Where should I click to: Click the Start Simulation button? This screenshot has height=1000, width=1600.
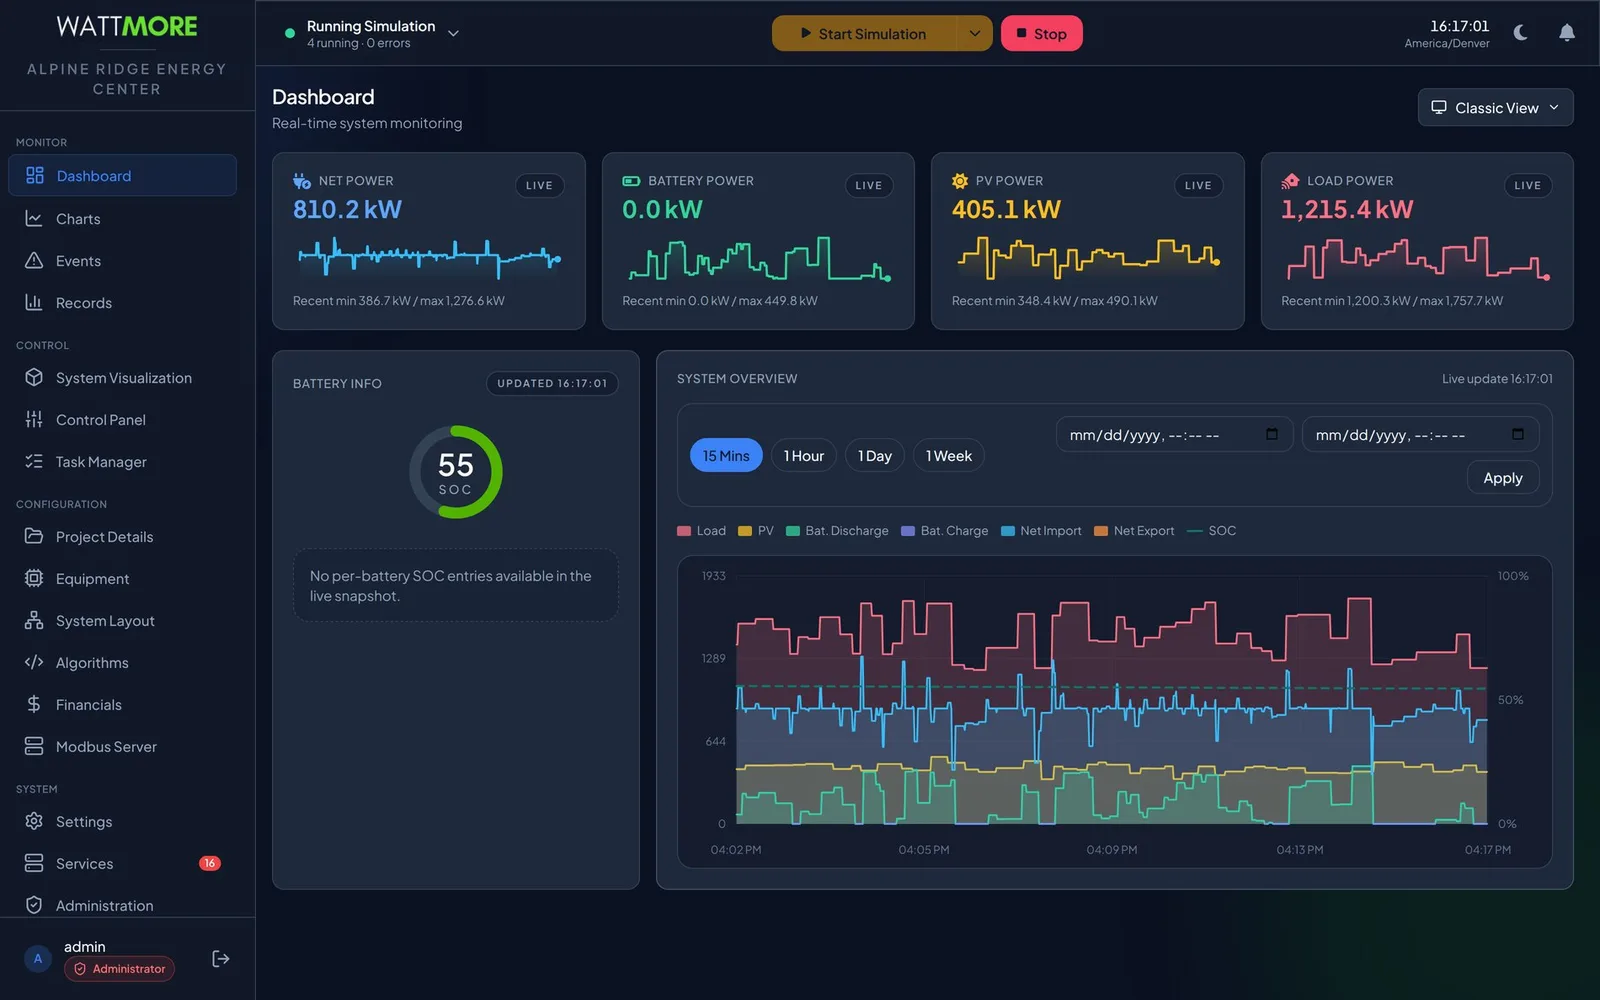pyautogui.click(x=864, y=33)
